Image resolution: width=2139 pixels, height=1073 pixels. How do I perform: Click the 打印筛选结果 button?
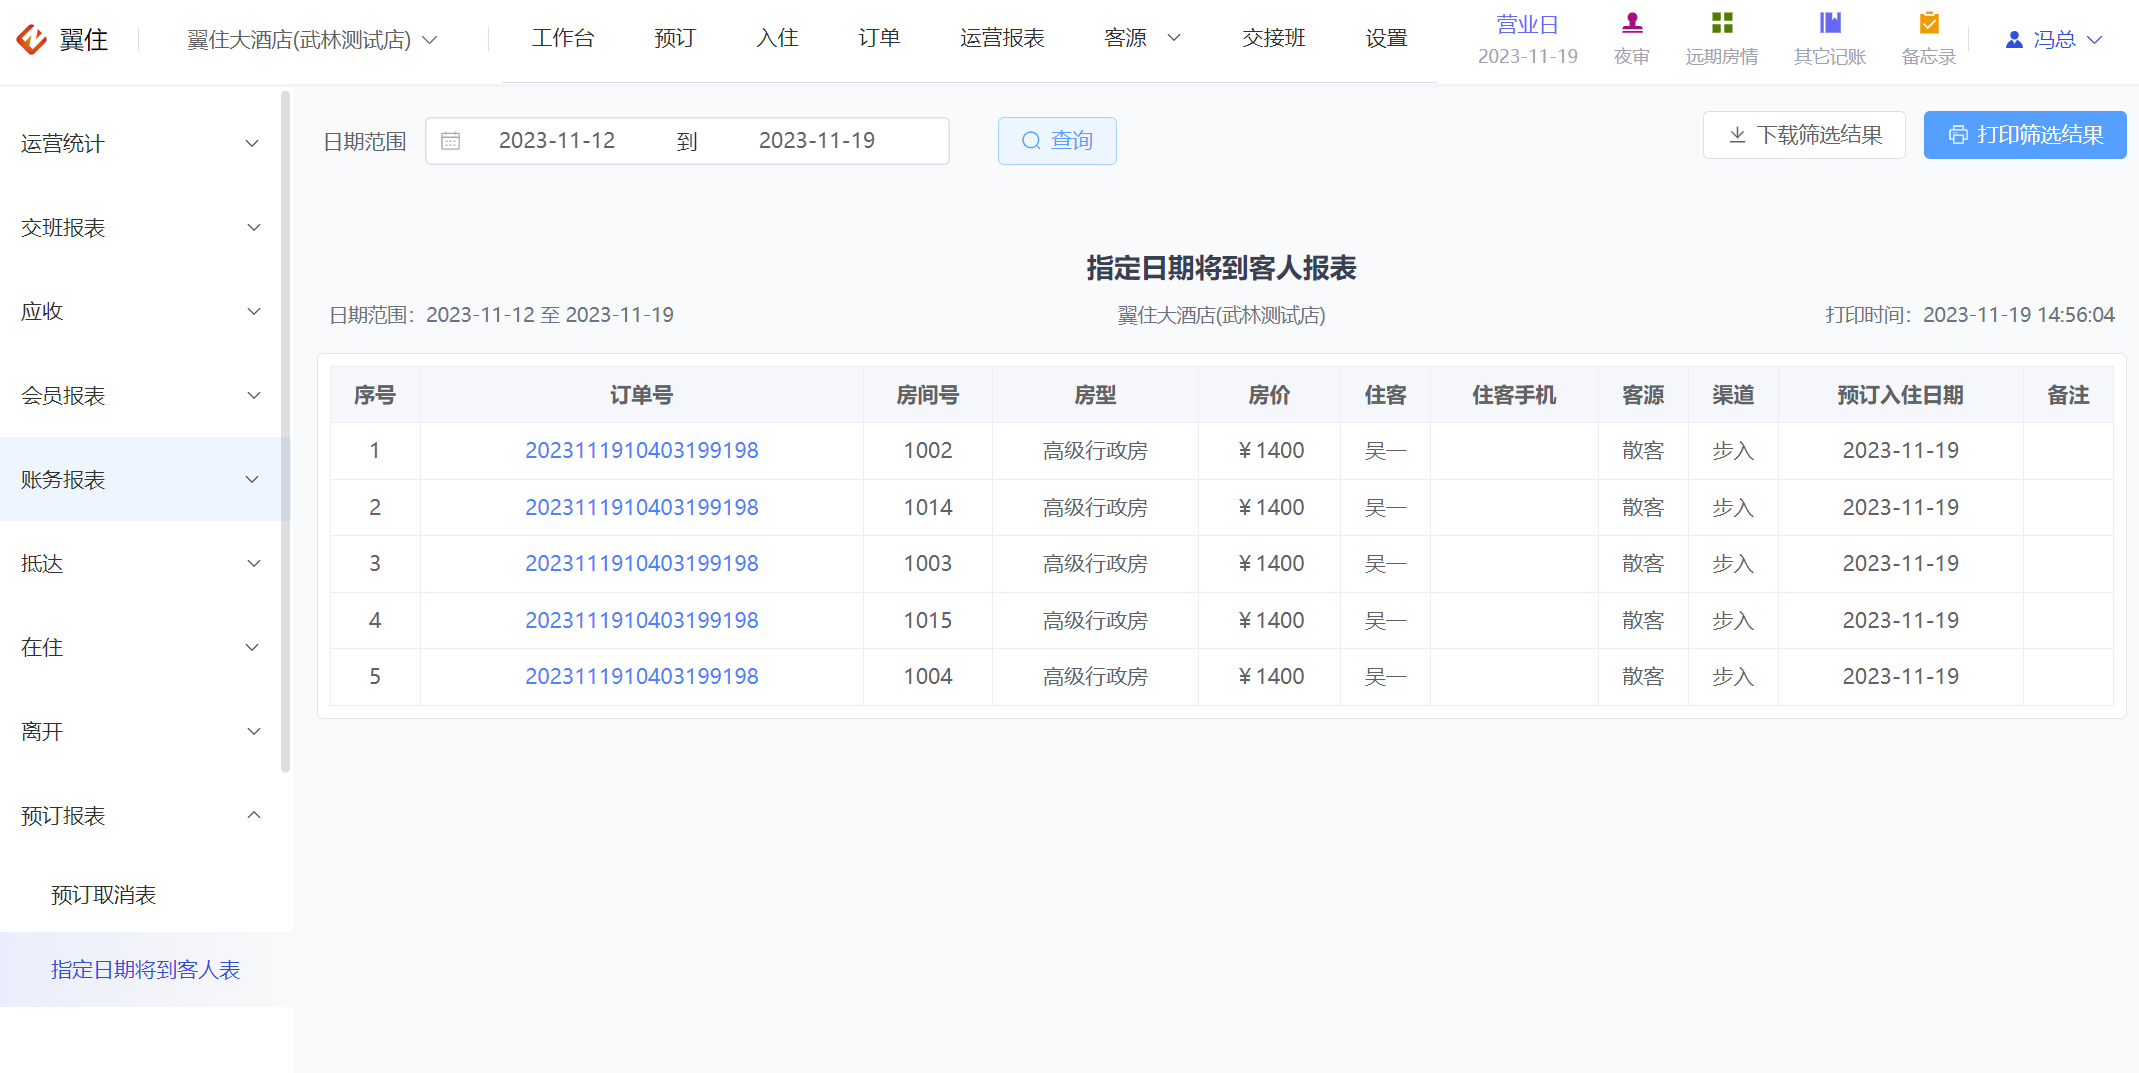tap(2025, 135)
